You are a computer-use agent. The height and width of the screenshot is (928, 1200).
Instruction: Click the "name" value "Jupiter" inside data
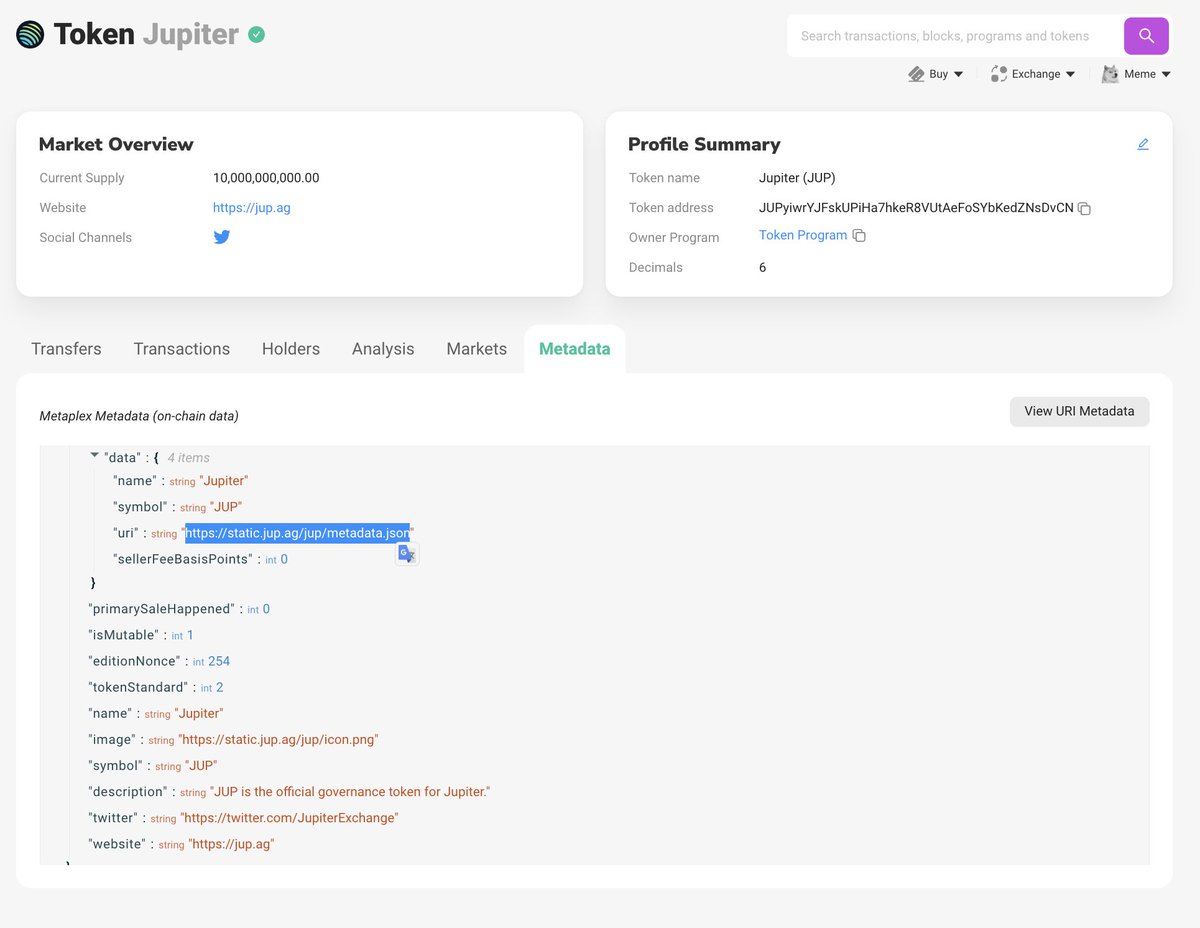[x=223, y=481]
